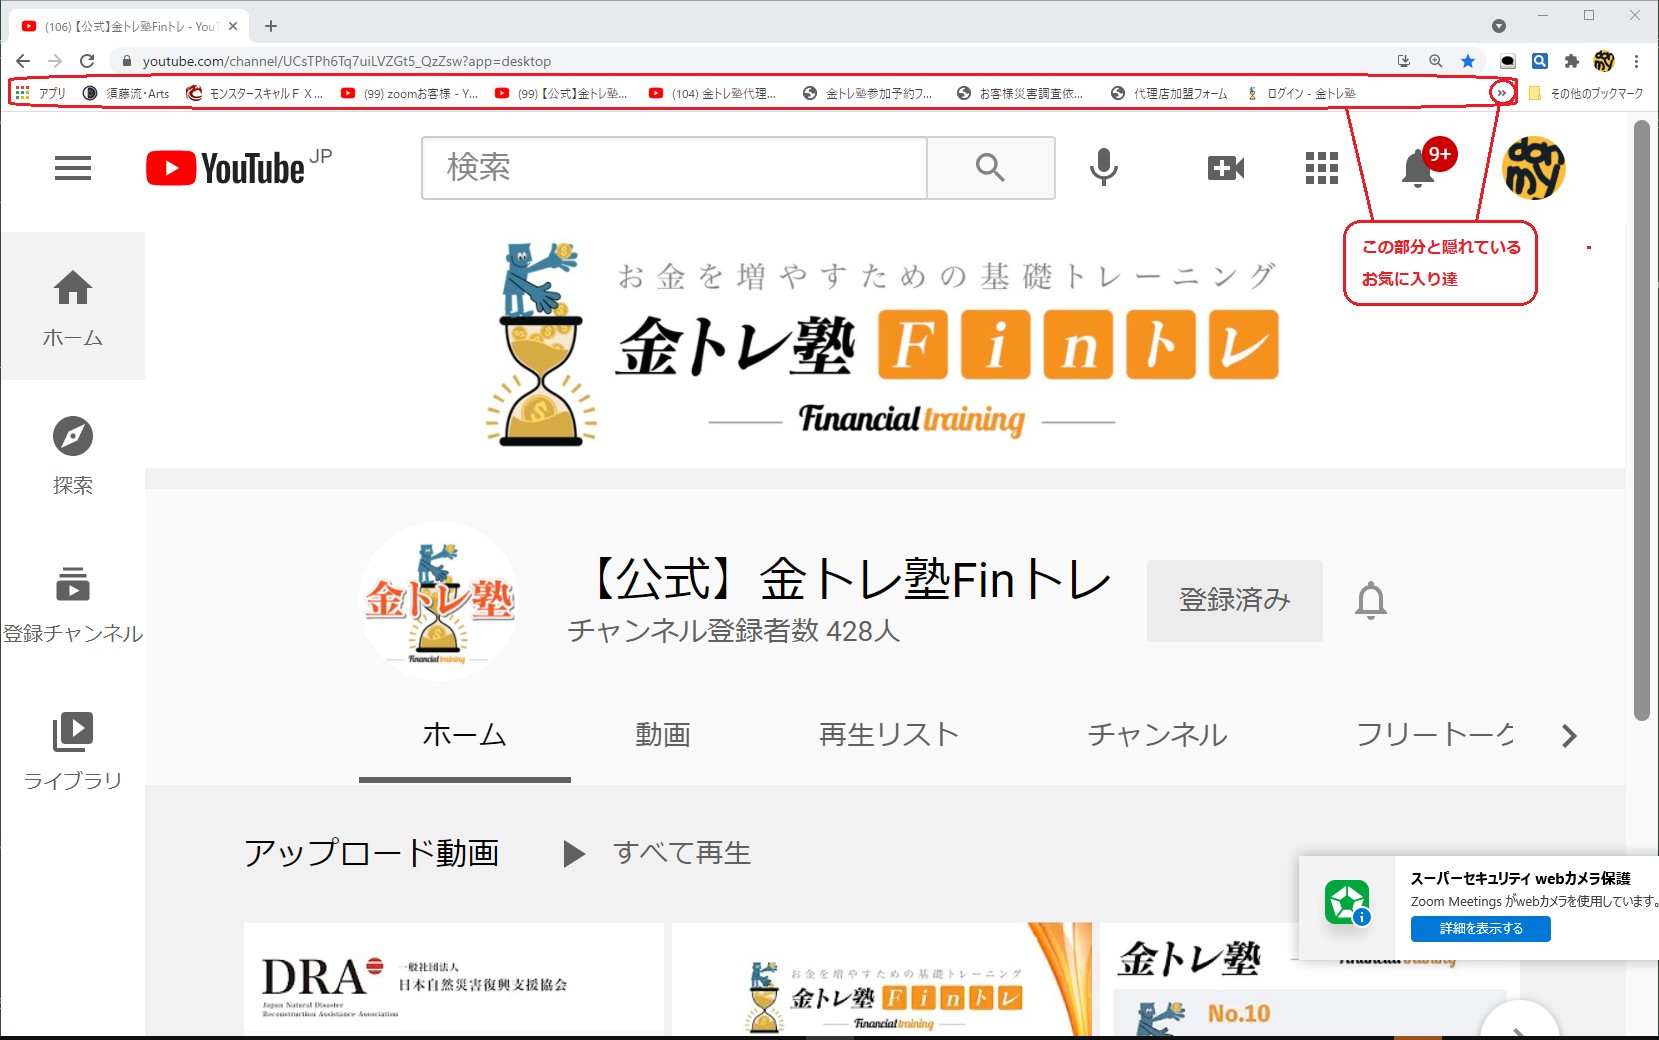This screenshot has width=1659, height=1040.
Task: Select the 再生リスト channel tab
Action: point(889,735)
